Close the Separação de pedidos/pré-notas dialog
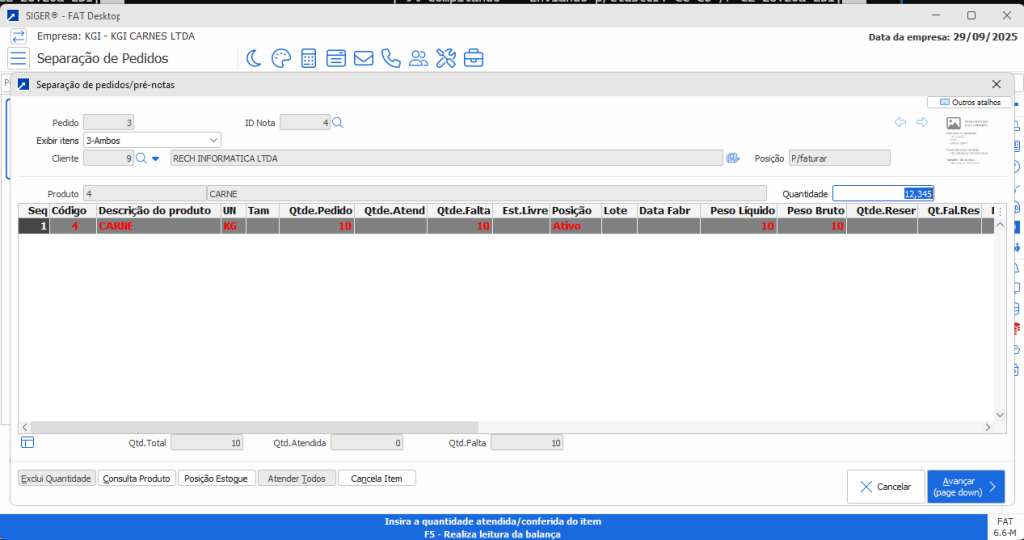Screen dimensions: 1024x540 996,84
